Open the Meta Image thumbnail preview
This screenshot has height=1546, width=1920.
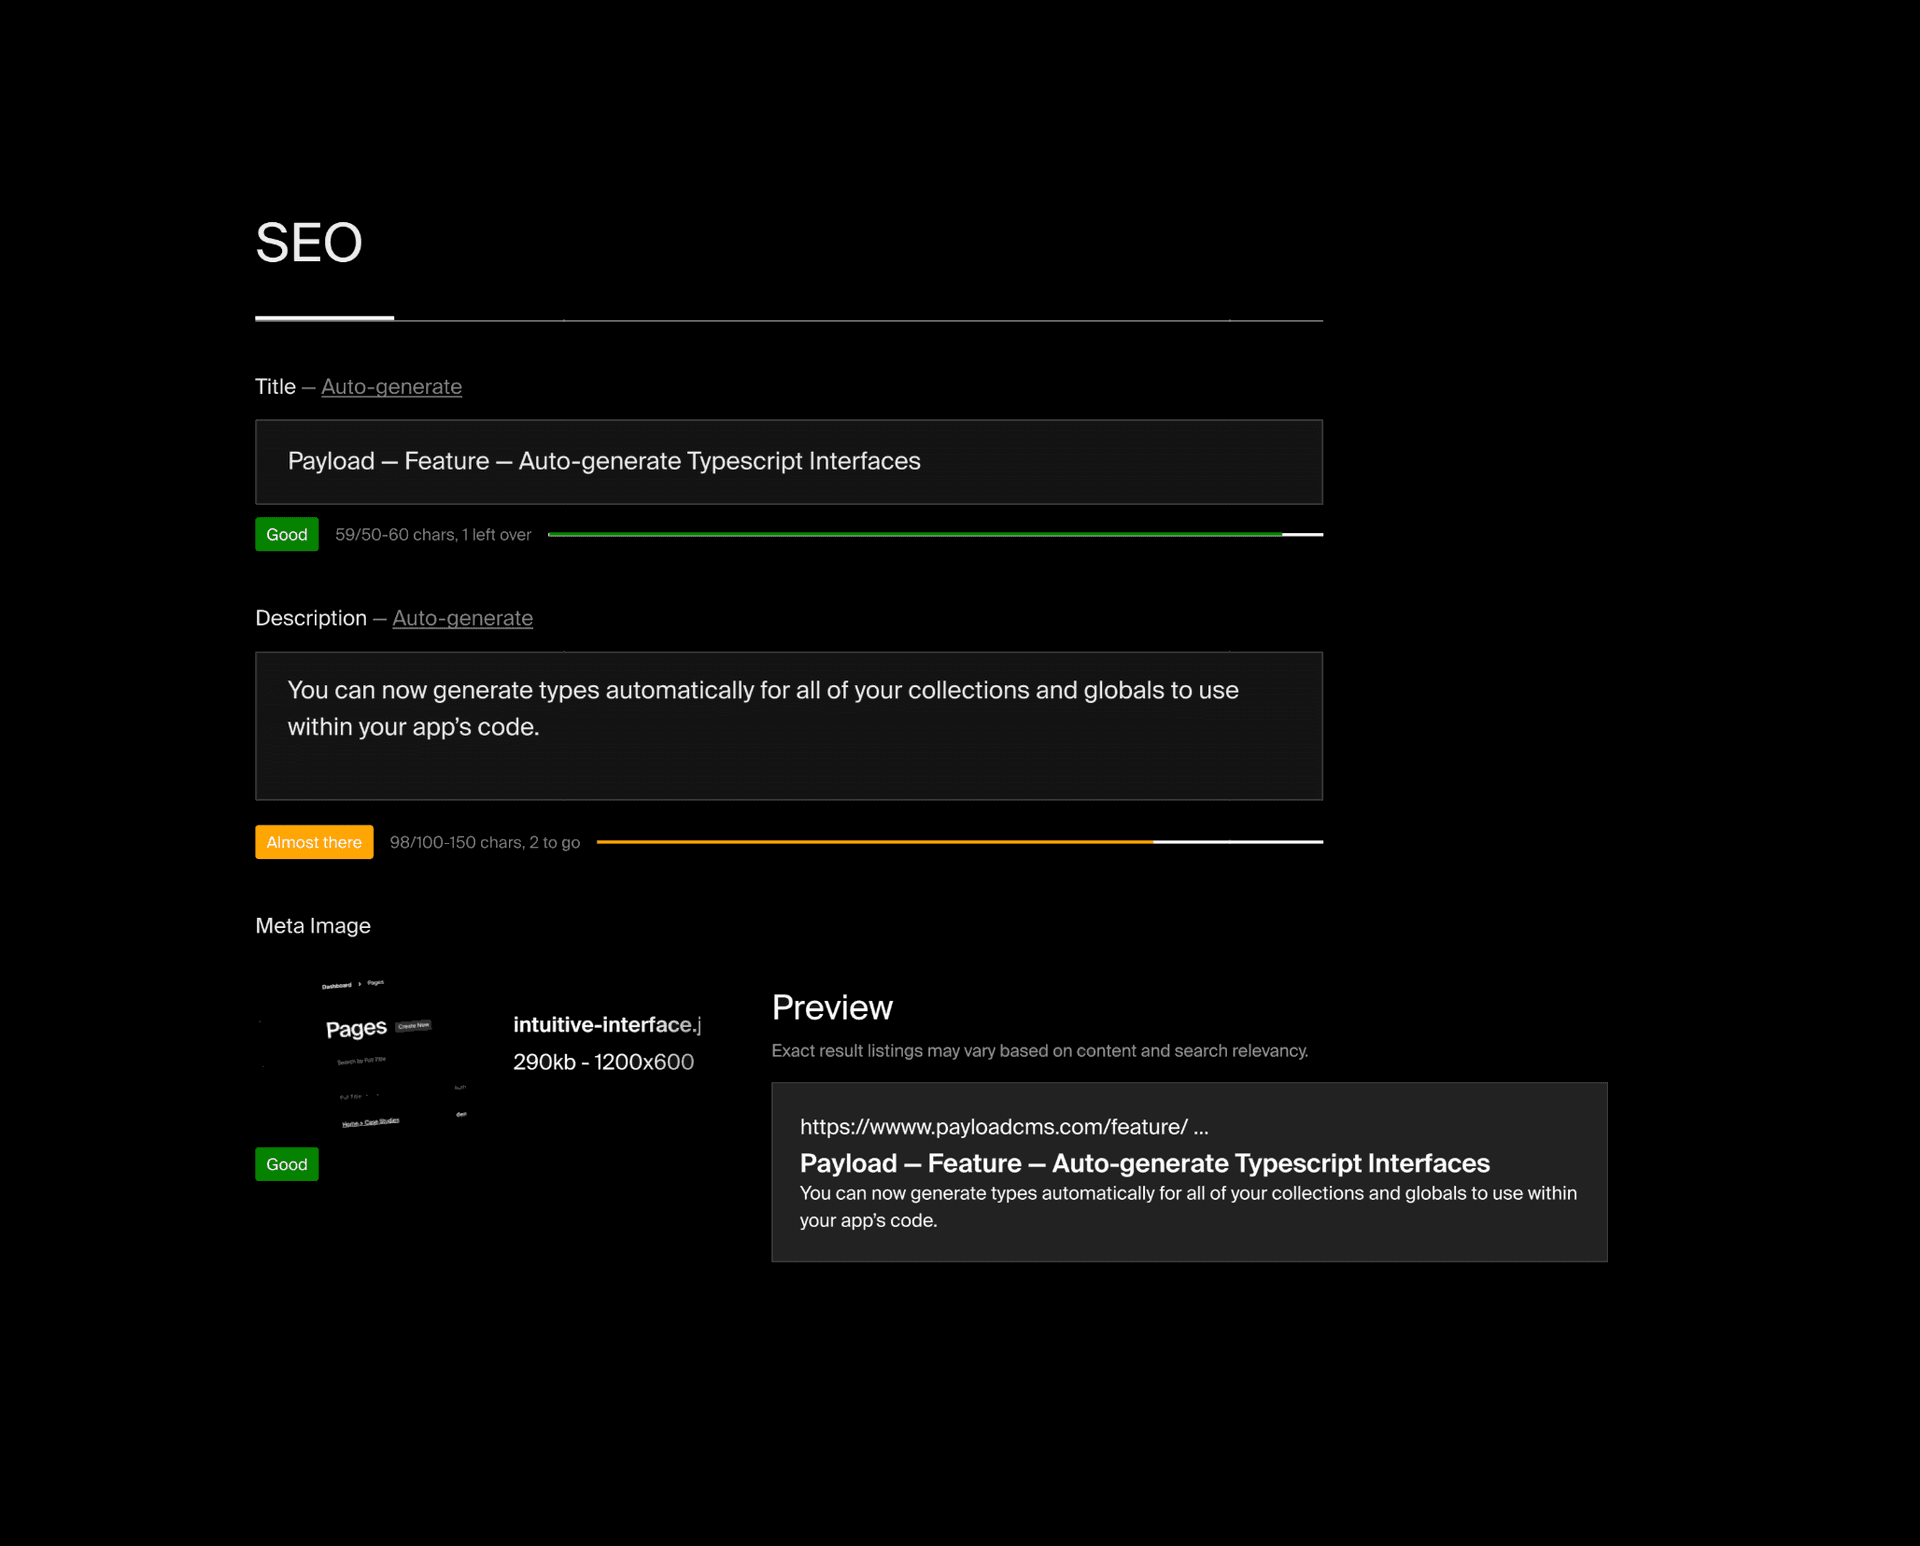tap(366, 1052)
